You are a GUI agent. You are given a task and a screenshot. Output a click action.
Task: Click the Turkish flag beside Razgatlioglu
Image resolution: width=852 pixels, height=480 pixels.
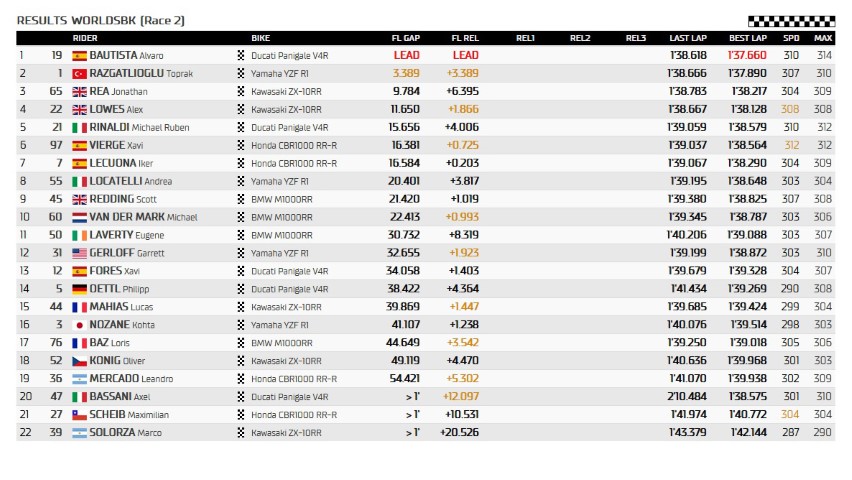(x=80, y=74)
